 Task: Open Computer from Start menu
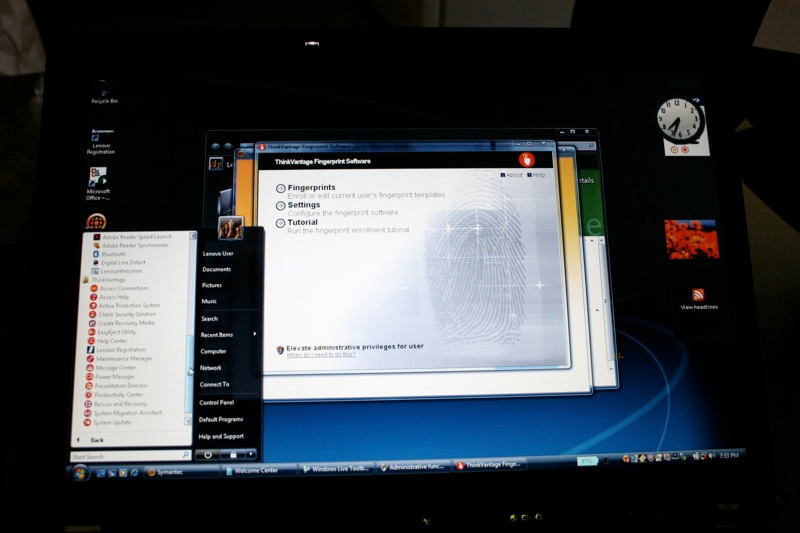pos(213,351)
